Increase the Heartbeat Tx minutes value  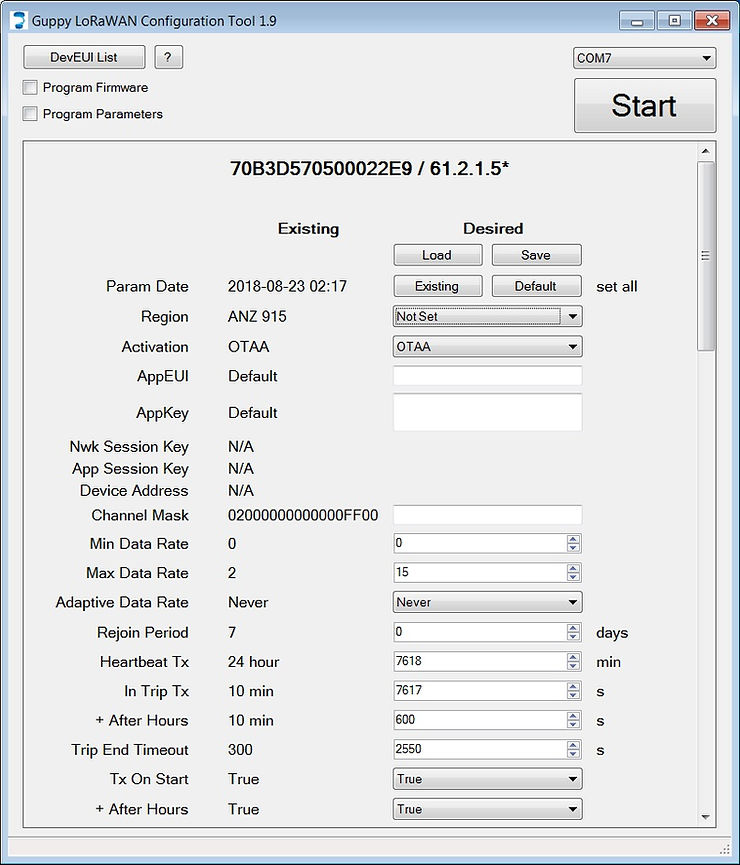pyautogui.click(x=573, y=657)
